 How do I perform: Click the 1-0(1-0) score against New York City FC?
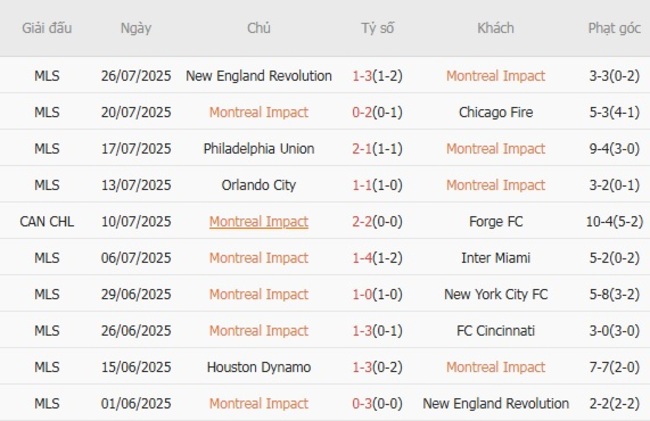point(378,295)
